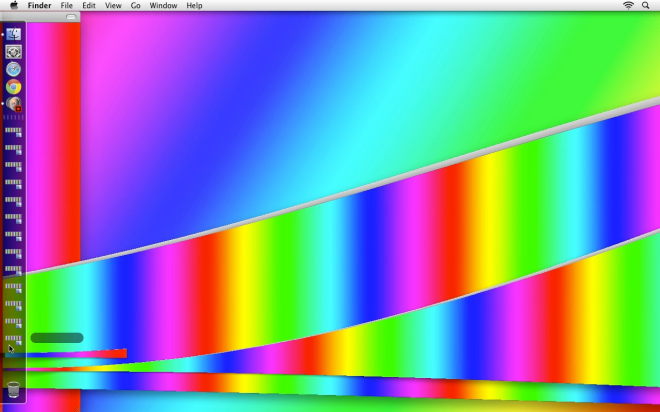Viewport: 660px width, 412px height.
Task: Open Finder from the Dock
Action: (13, 34)
